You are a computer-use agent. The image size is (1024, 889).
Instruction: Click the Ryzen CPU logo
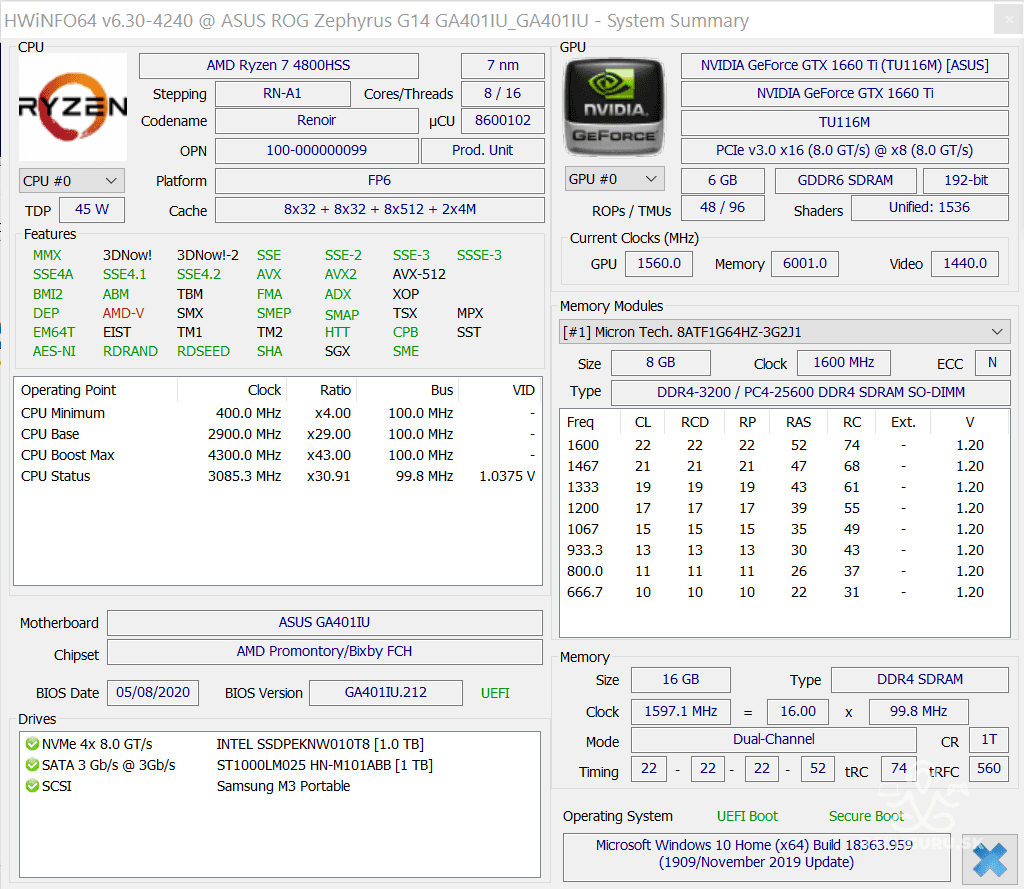72,107
